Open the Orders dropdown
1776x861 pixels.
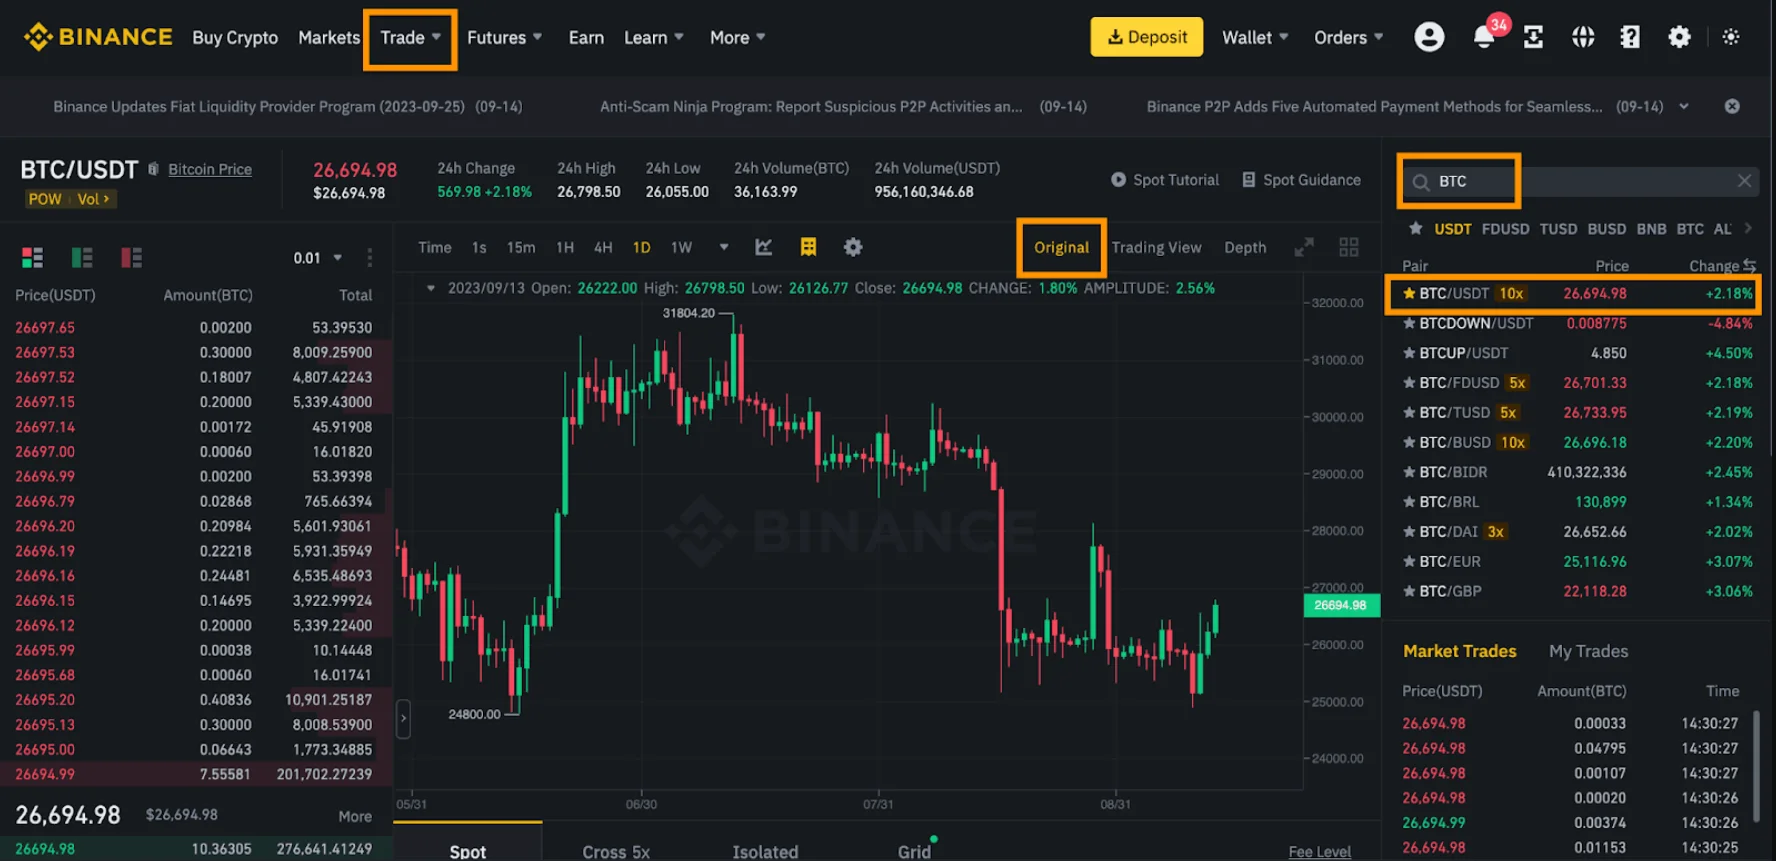(1349, 38)
